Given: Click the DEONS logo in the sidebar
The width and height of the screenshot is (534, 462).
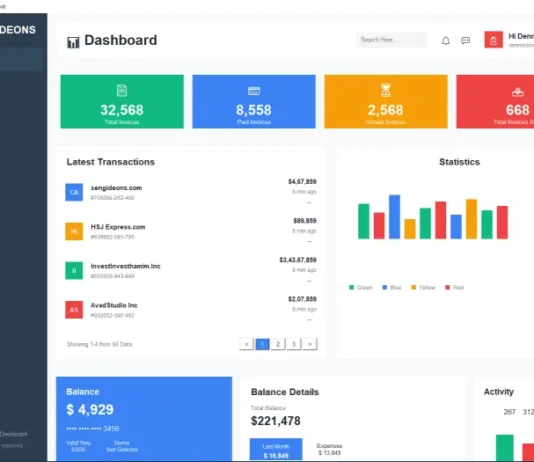Looking at the screenshot, I should coord(18,30).
